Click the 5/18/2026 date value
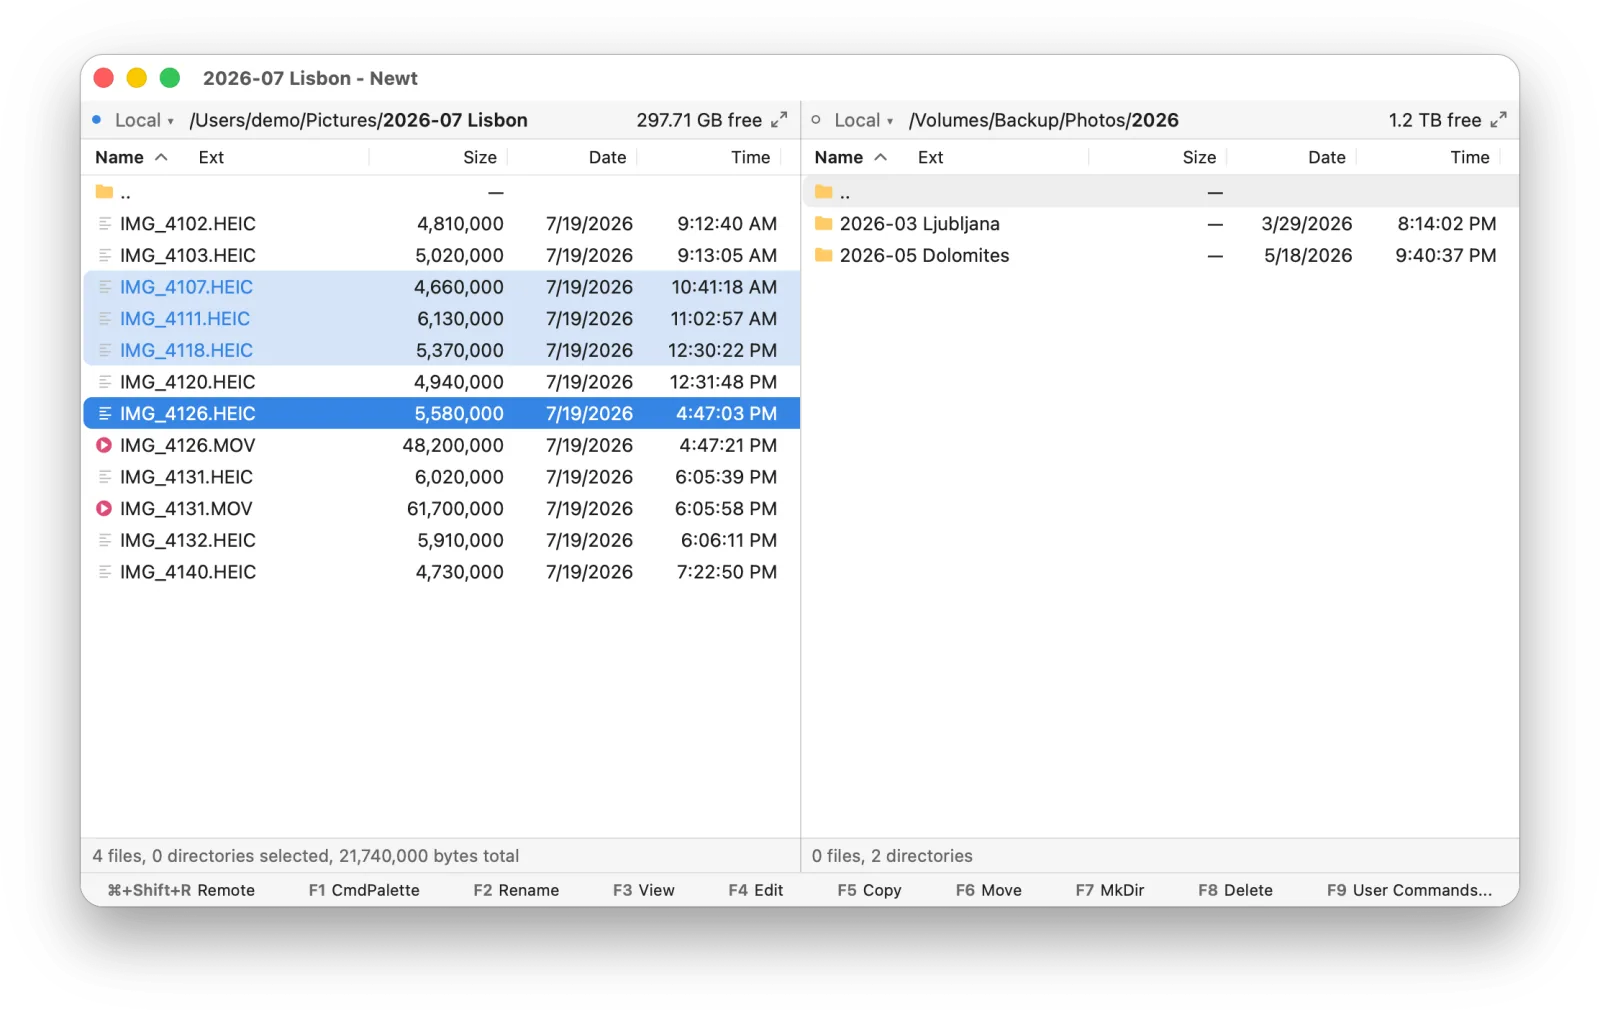The height and width of the screenshot is (1013, 1600). click(x=1308, y=256)
